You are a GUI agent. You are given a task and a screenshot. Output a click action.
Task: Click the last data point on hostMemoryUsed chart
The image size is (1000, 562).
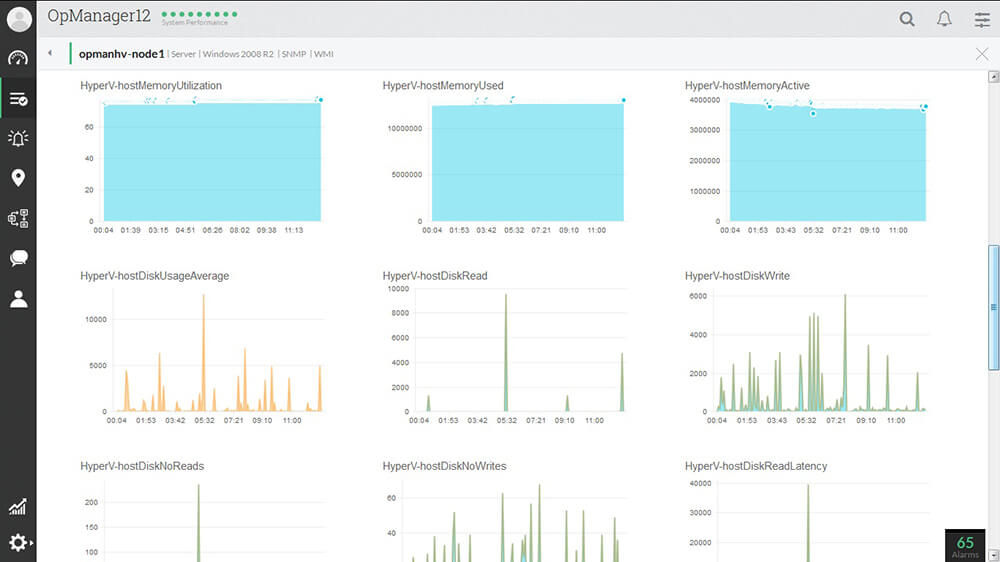pyautogui.click(x=624, y=100)
